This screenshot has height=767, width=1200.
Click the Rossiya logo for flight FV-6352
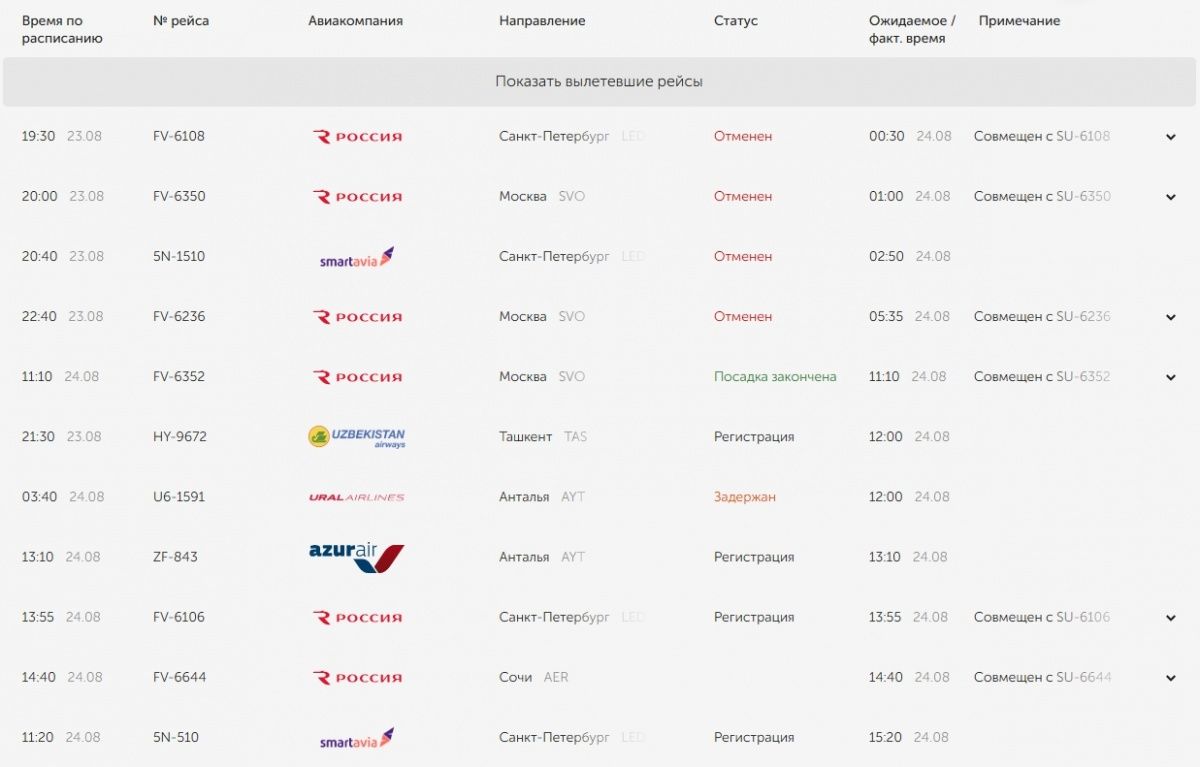(358, 377)
